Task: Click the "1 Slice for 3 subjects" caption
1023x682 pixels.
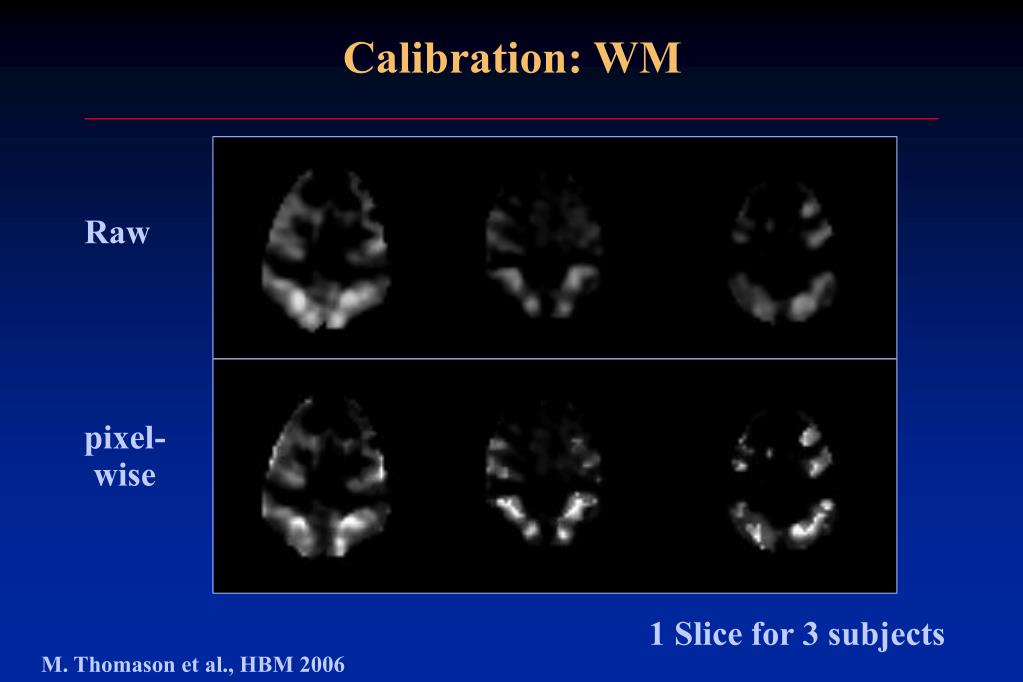Action: coord(797,634)
